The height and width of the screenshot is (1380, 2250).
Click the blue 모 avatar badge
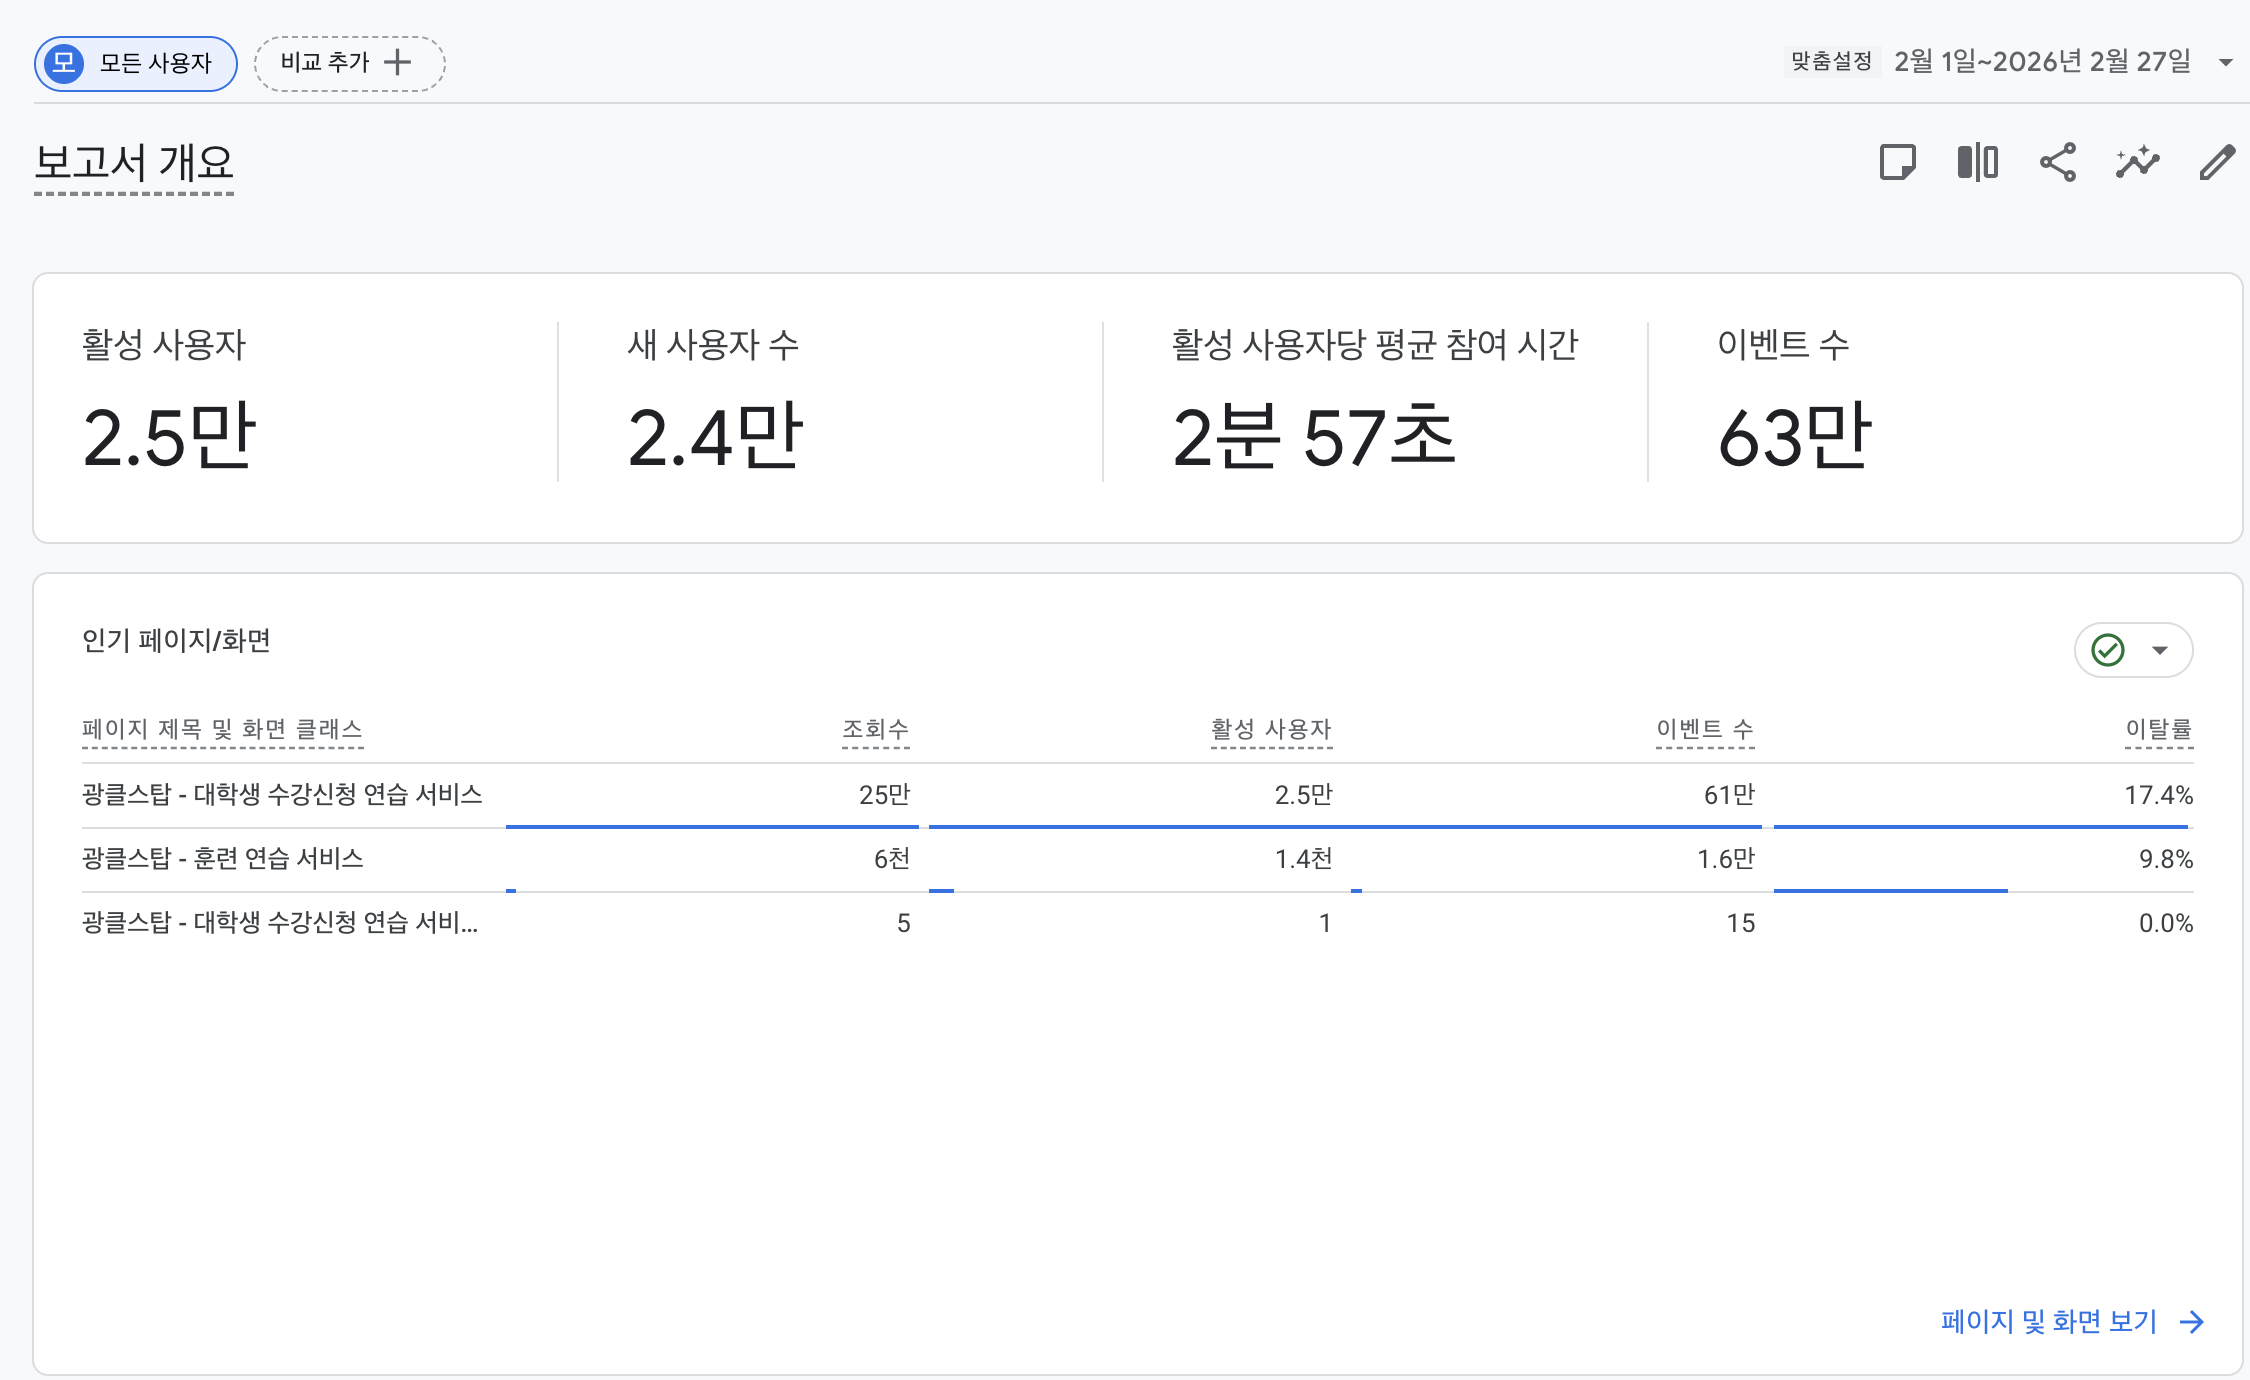pos(64,63)
